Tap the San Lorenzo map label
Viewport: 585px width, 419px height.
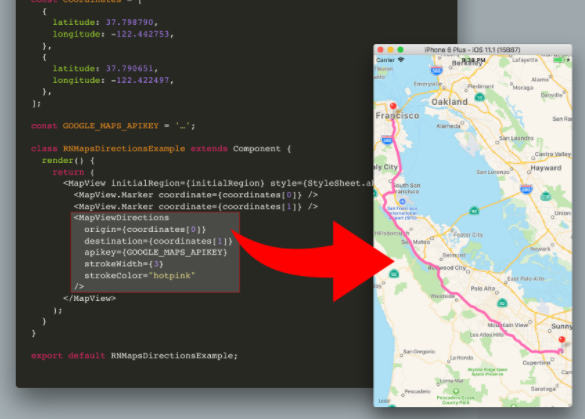pyautogui.click(x=493, y=172)
